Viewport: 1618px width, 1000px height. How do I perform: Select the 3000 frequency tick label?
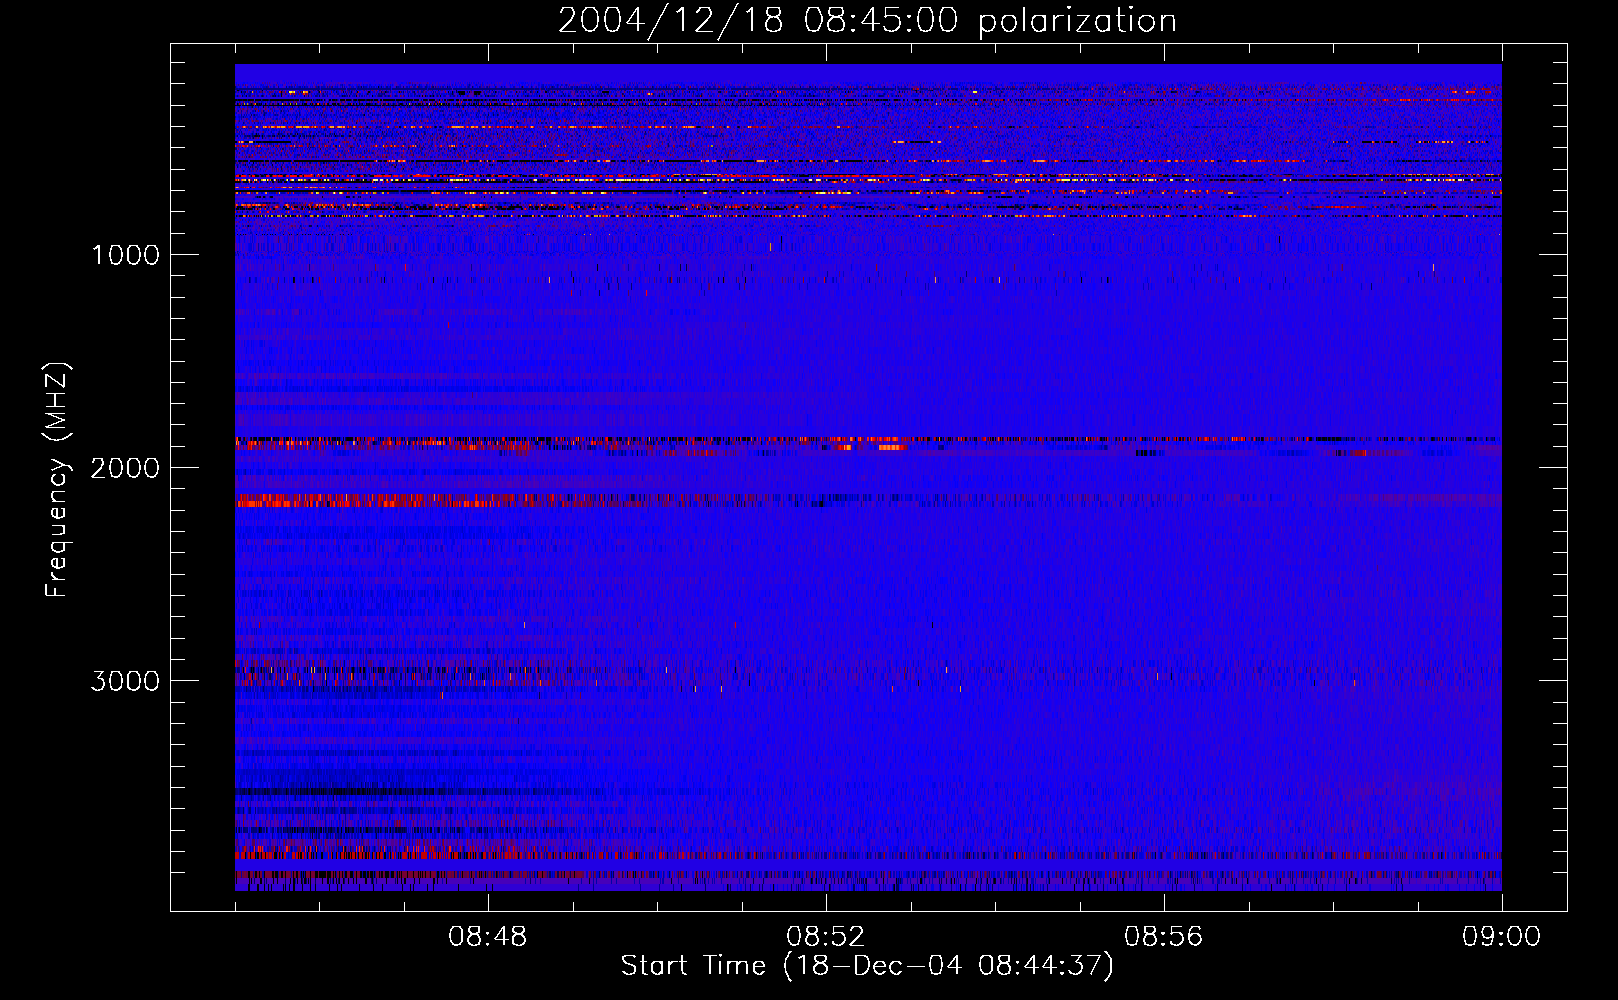tap(125, 681)
